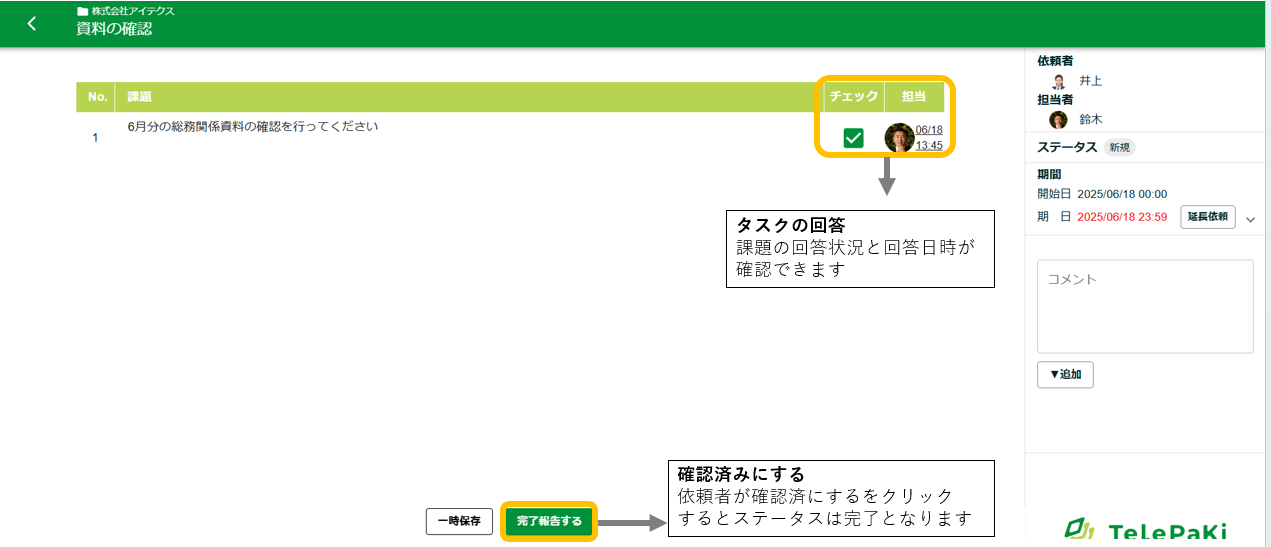Click the 延長依頼 button

(x=1208, y=217)
